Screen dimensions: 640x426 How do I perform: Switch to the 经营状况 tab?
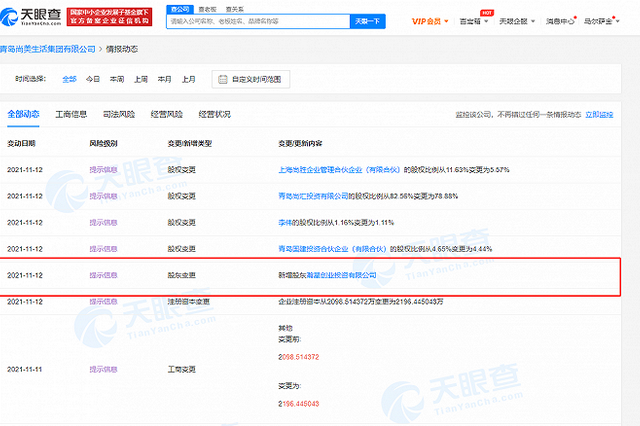tap(214, 114)
